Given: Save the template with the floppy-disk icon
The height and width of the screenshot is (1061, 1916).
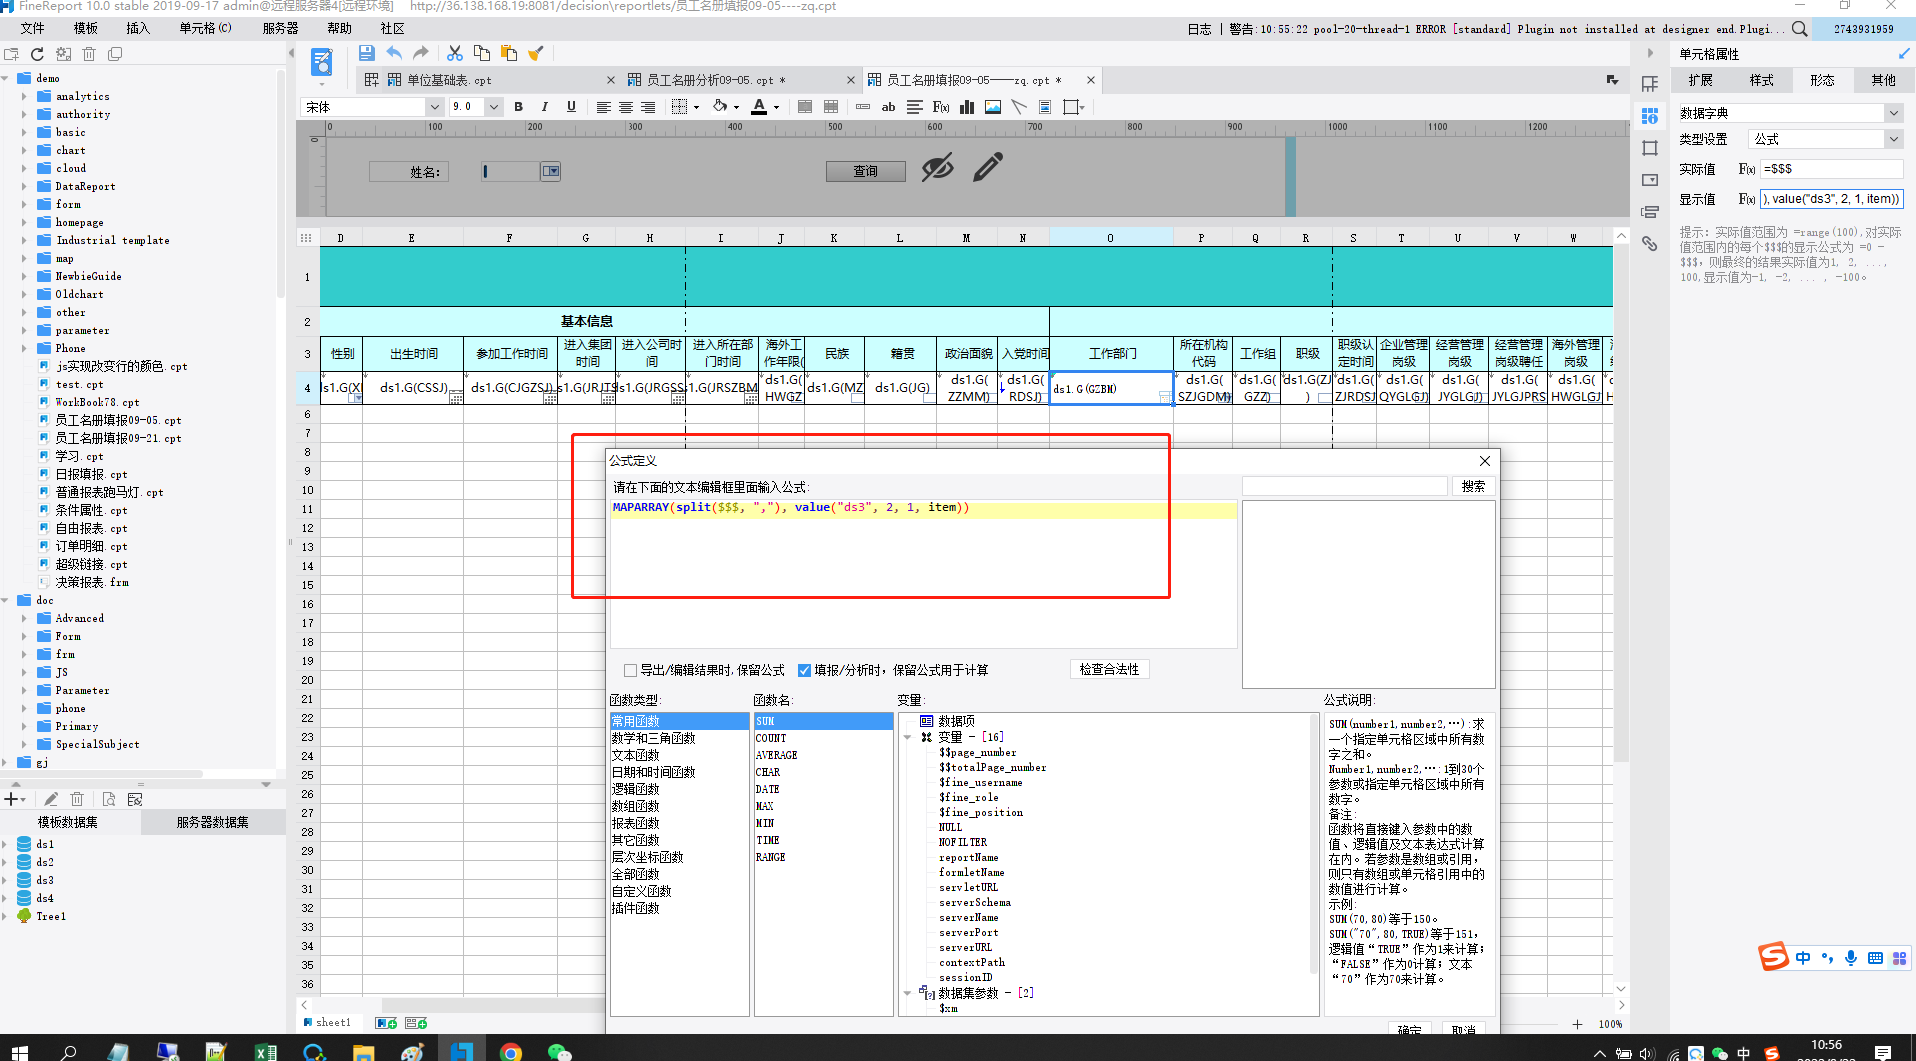Looking at the screenshot, I should (367, 53).
